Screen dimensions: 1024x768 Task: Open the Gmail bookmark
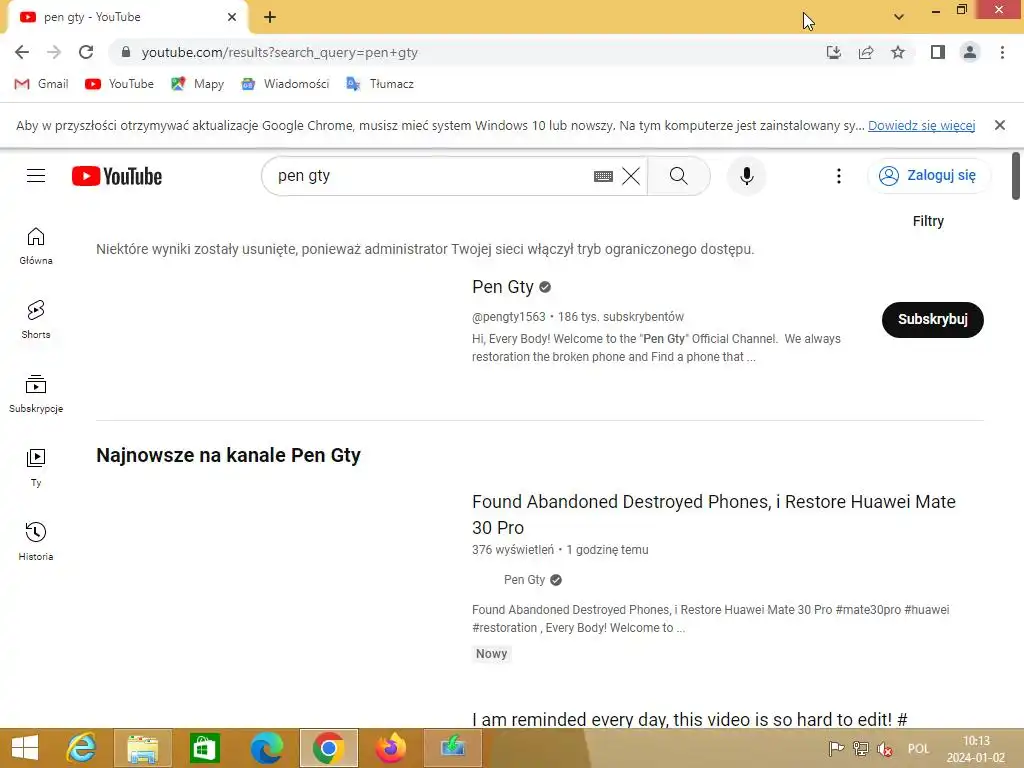(x=41, y=84)
